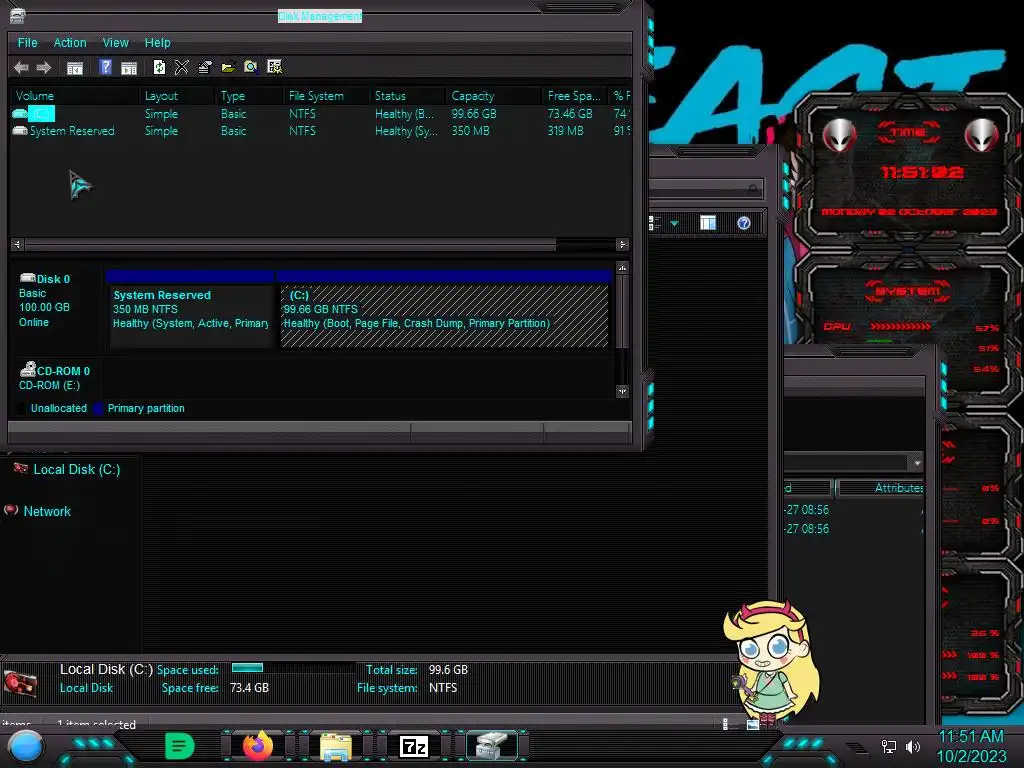Select Local Disk (C:) in Explorer sidebar

[76, 470]
